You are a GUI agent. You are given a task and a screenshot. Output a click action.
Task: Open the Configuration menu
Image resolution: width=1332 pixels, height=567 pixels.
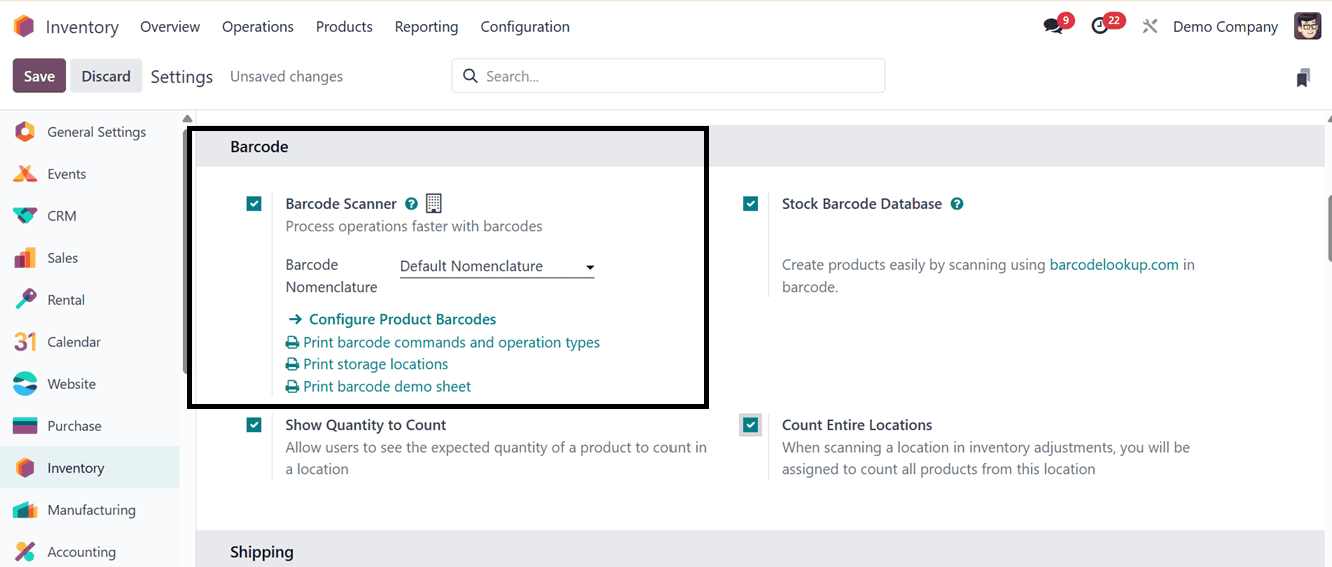pos(525,27)
